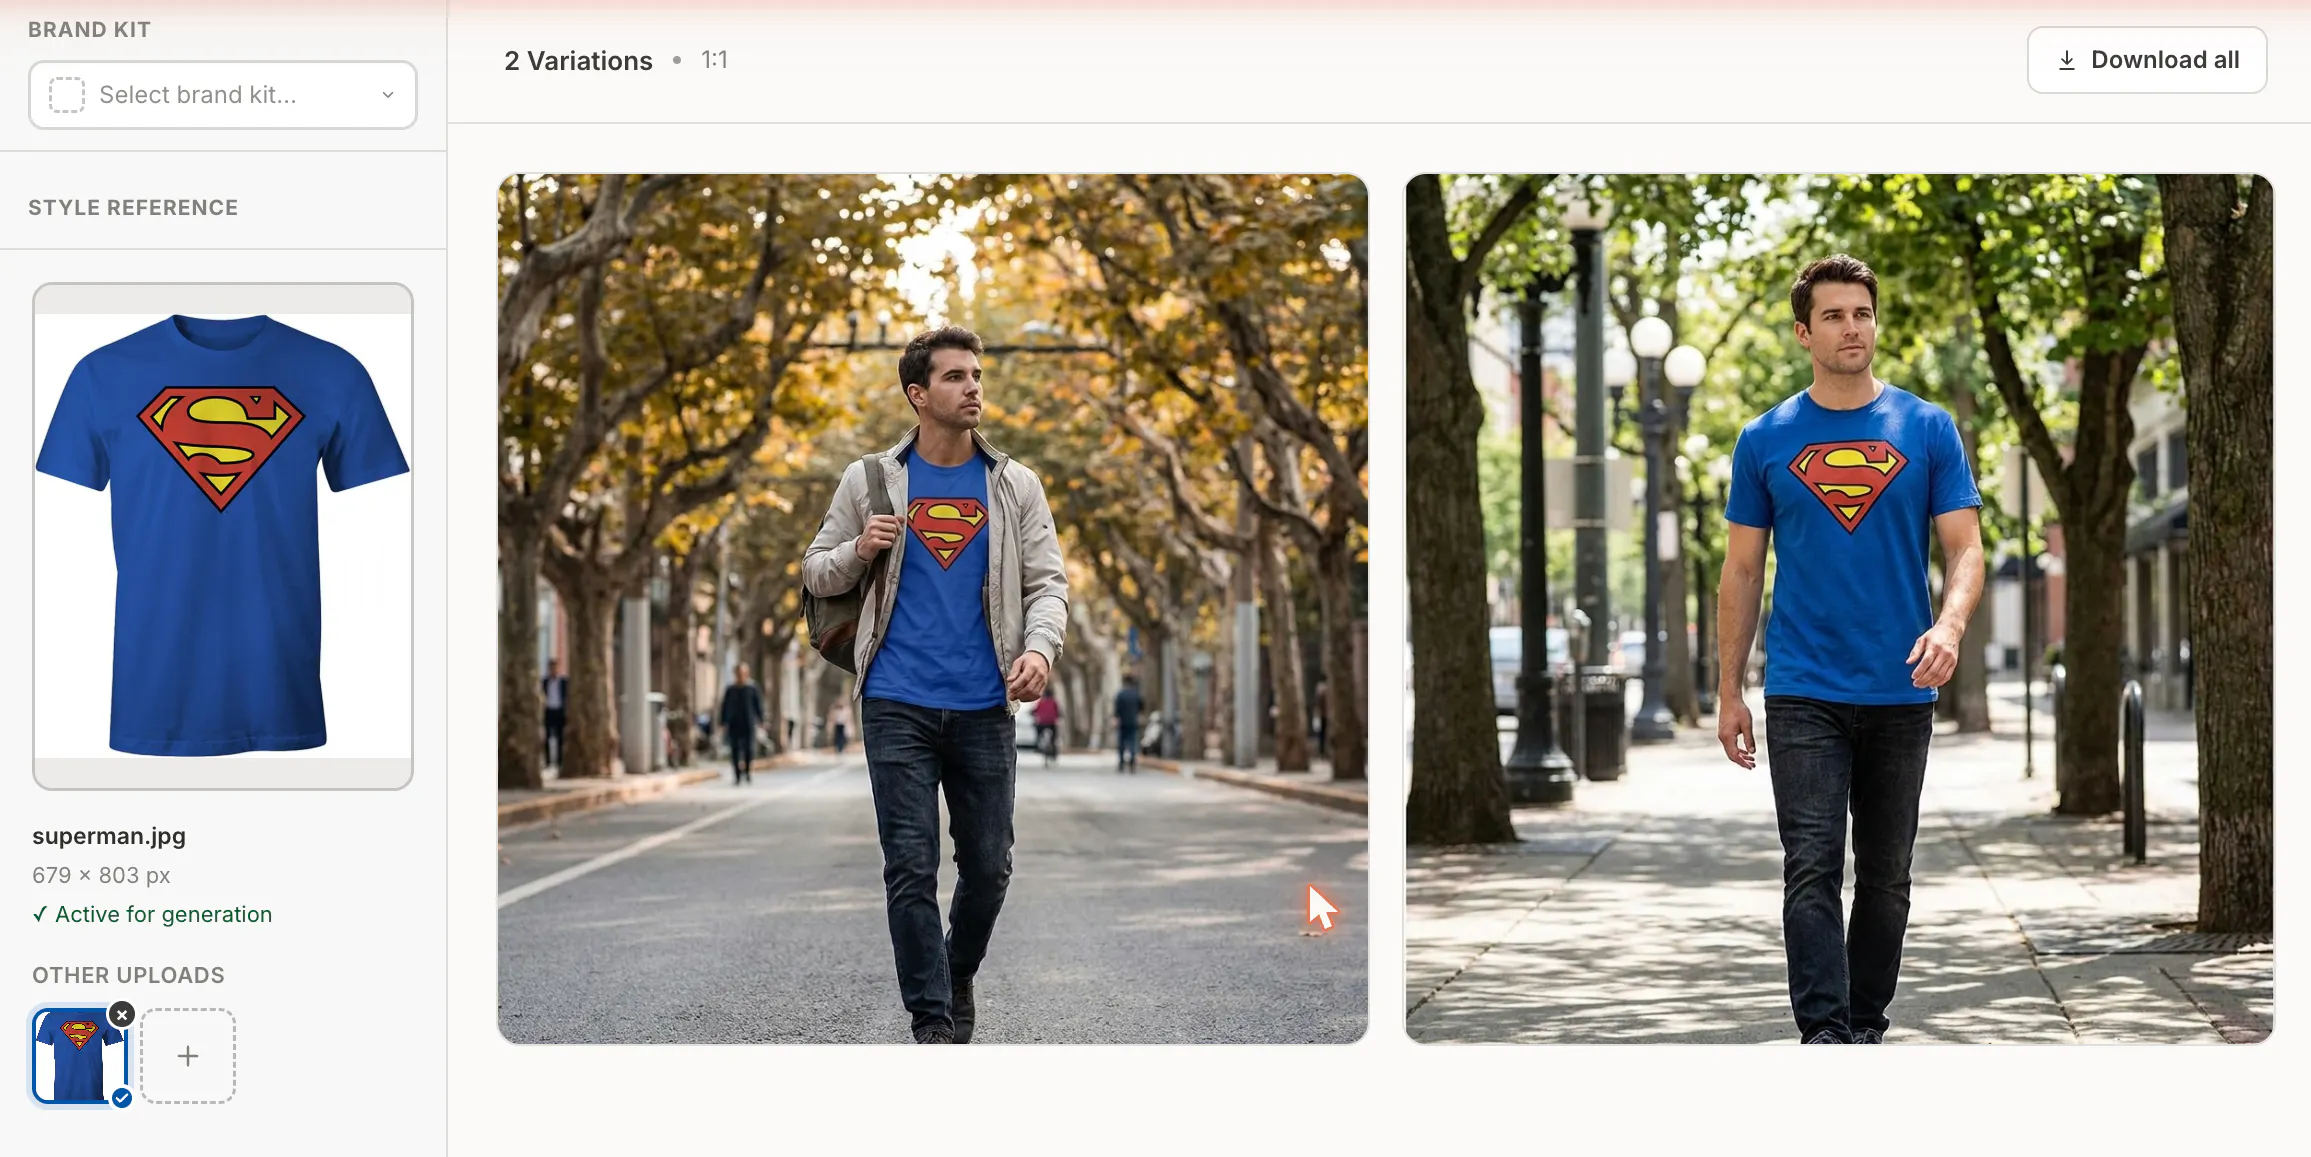Viewport: 2311px width, 1157px height.
Task: Open the autumn street variation image
Action: coord(933,609)
